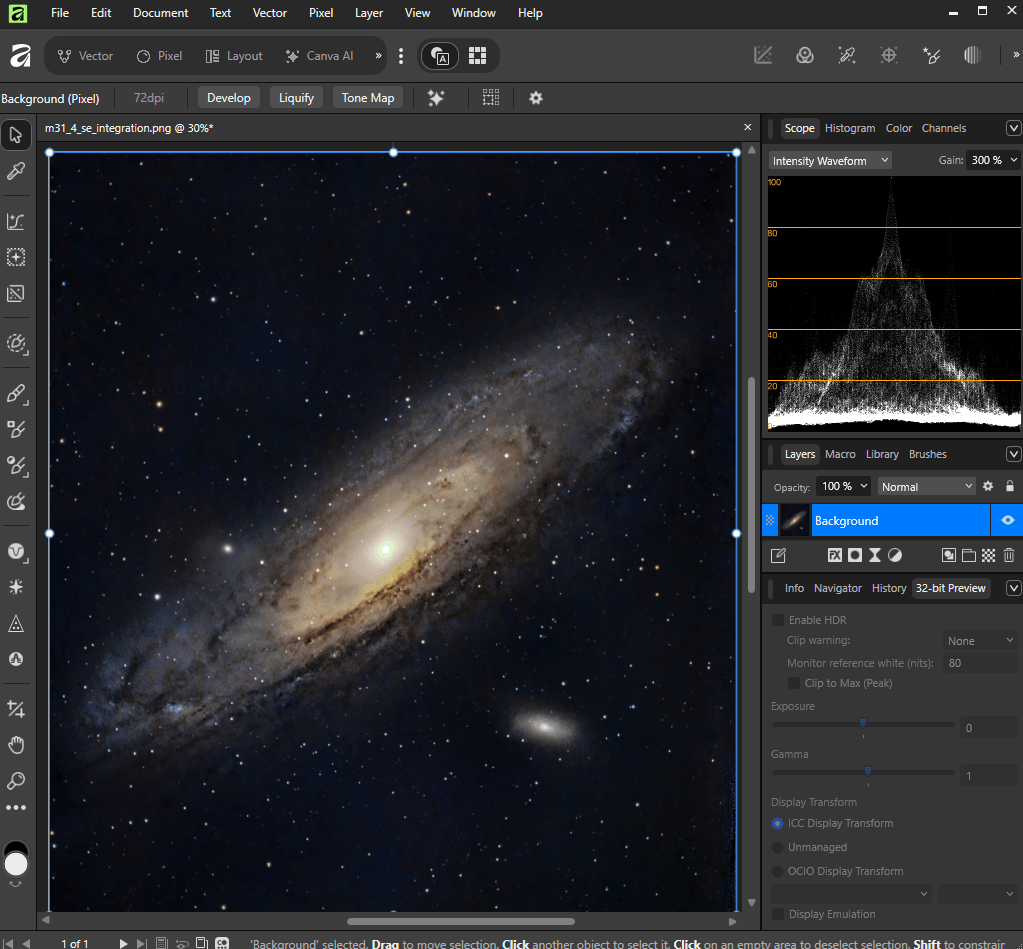Enable the HDR checkbox
The image size is (1023, 949).
click(778, 620)
